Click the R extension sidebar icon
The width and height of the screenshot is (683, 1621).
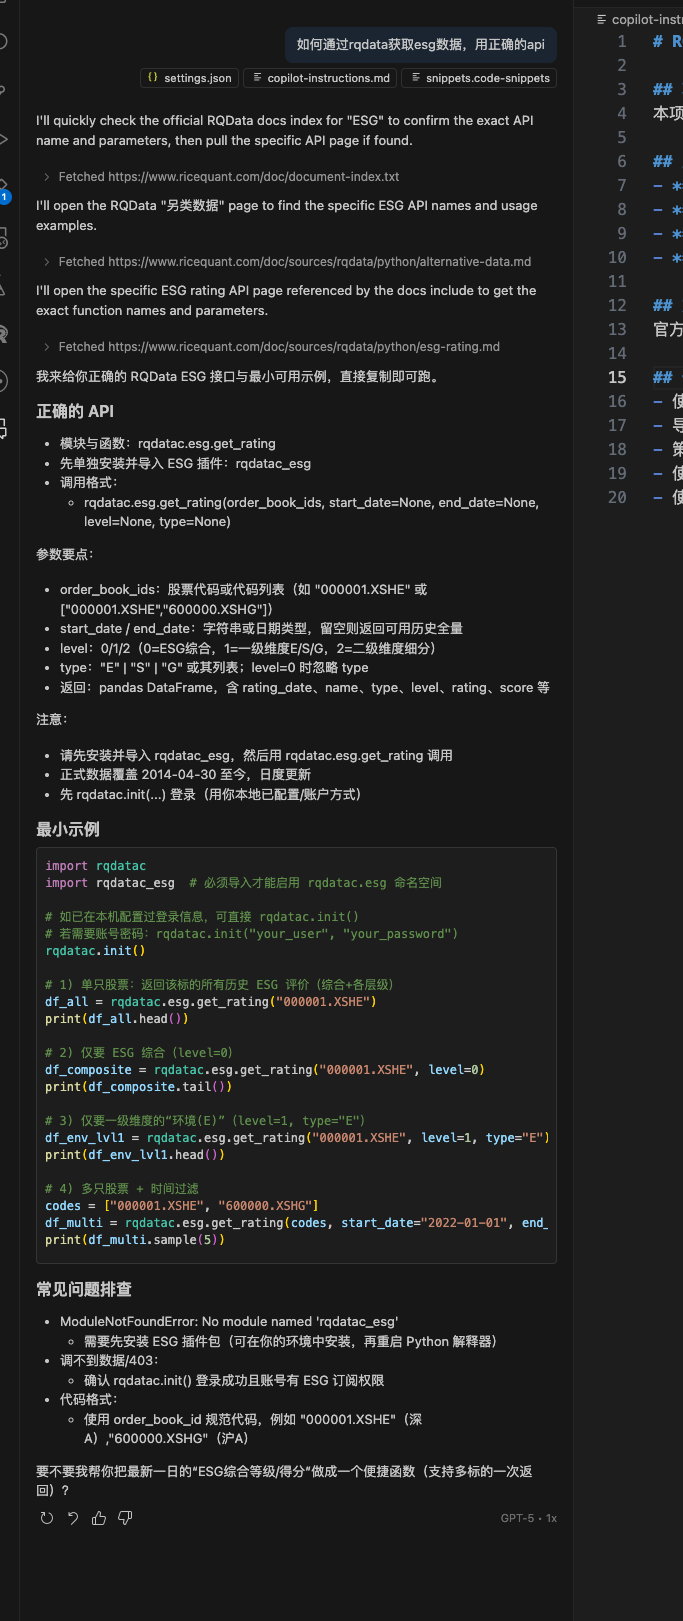point(3,334)
